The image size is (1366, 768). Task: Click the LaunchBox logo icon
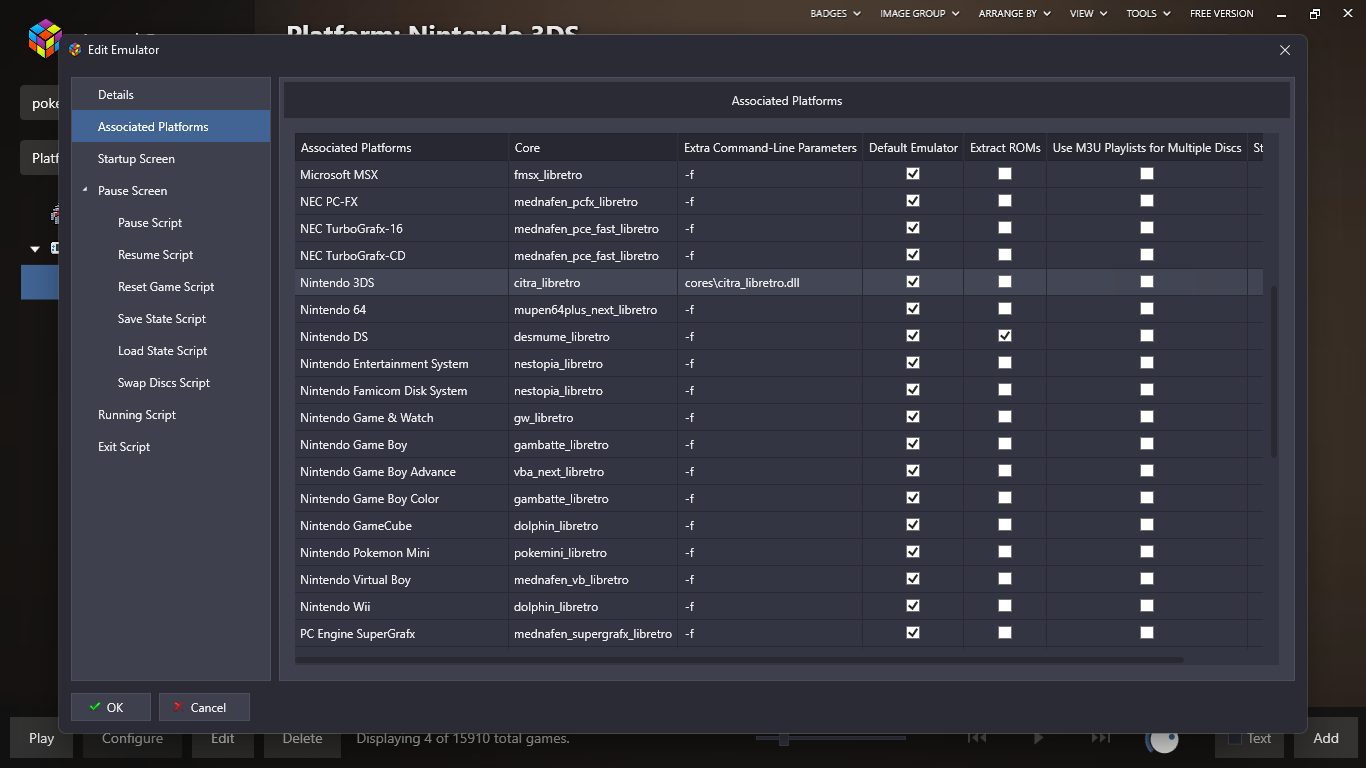[x=45, y=38]
